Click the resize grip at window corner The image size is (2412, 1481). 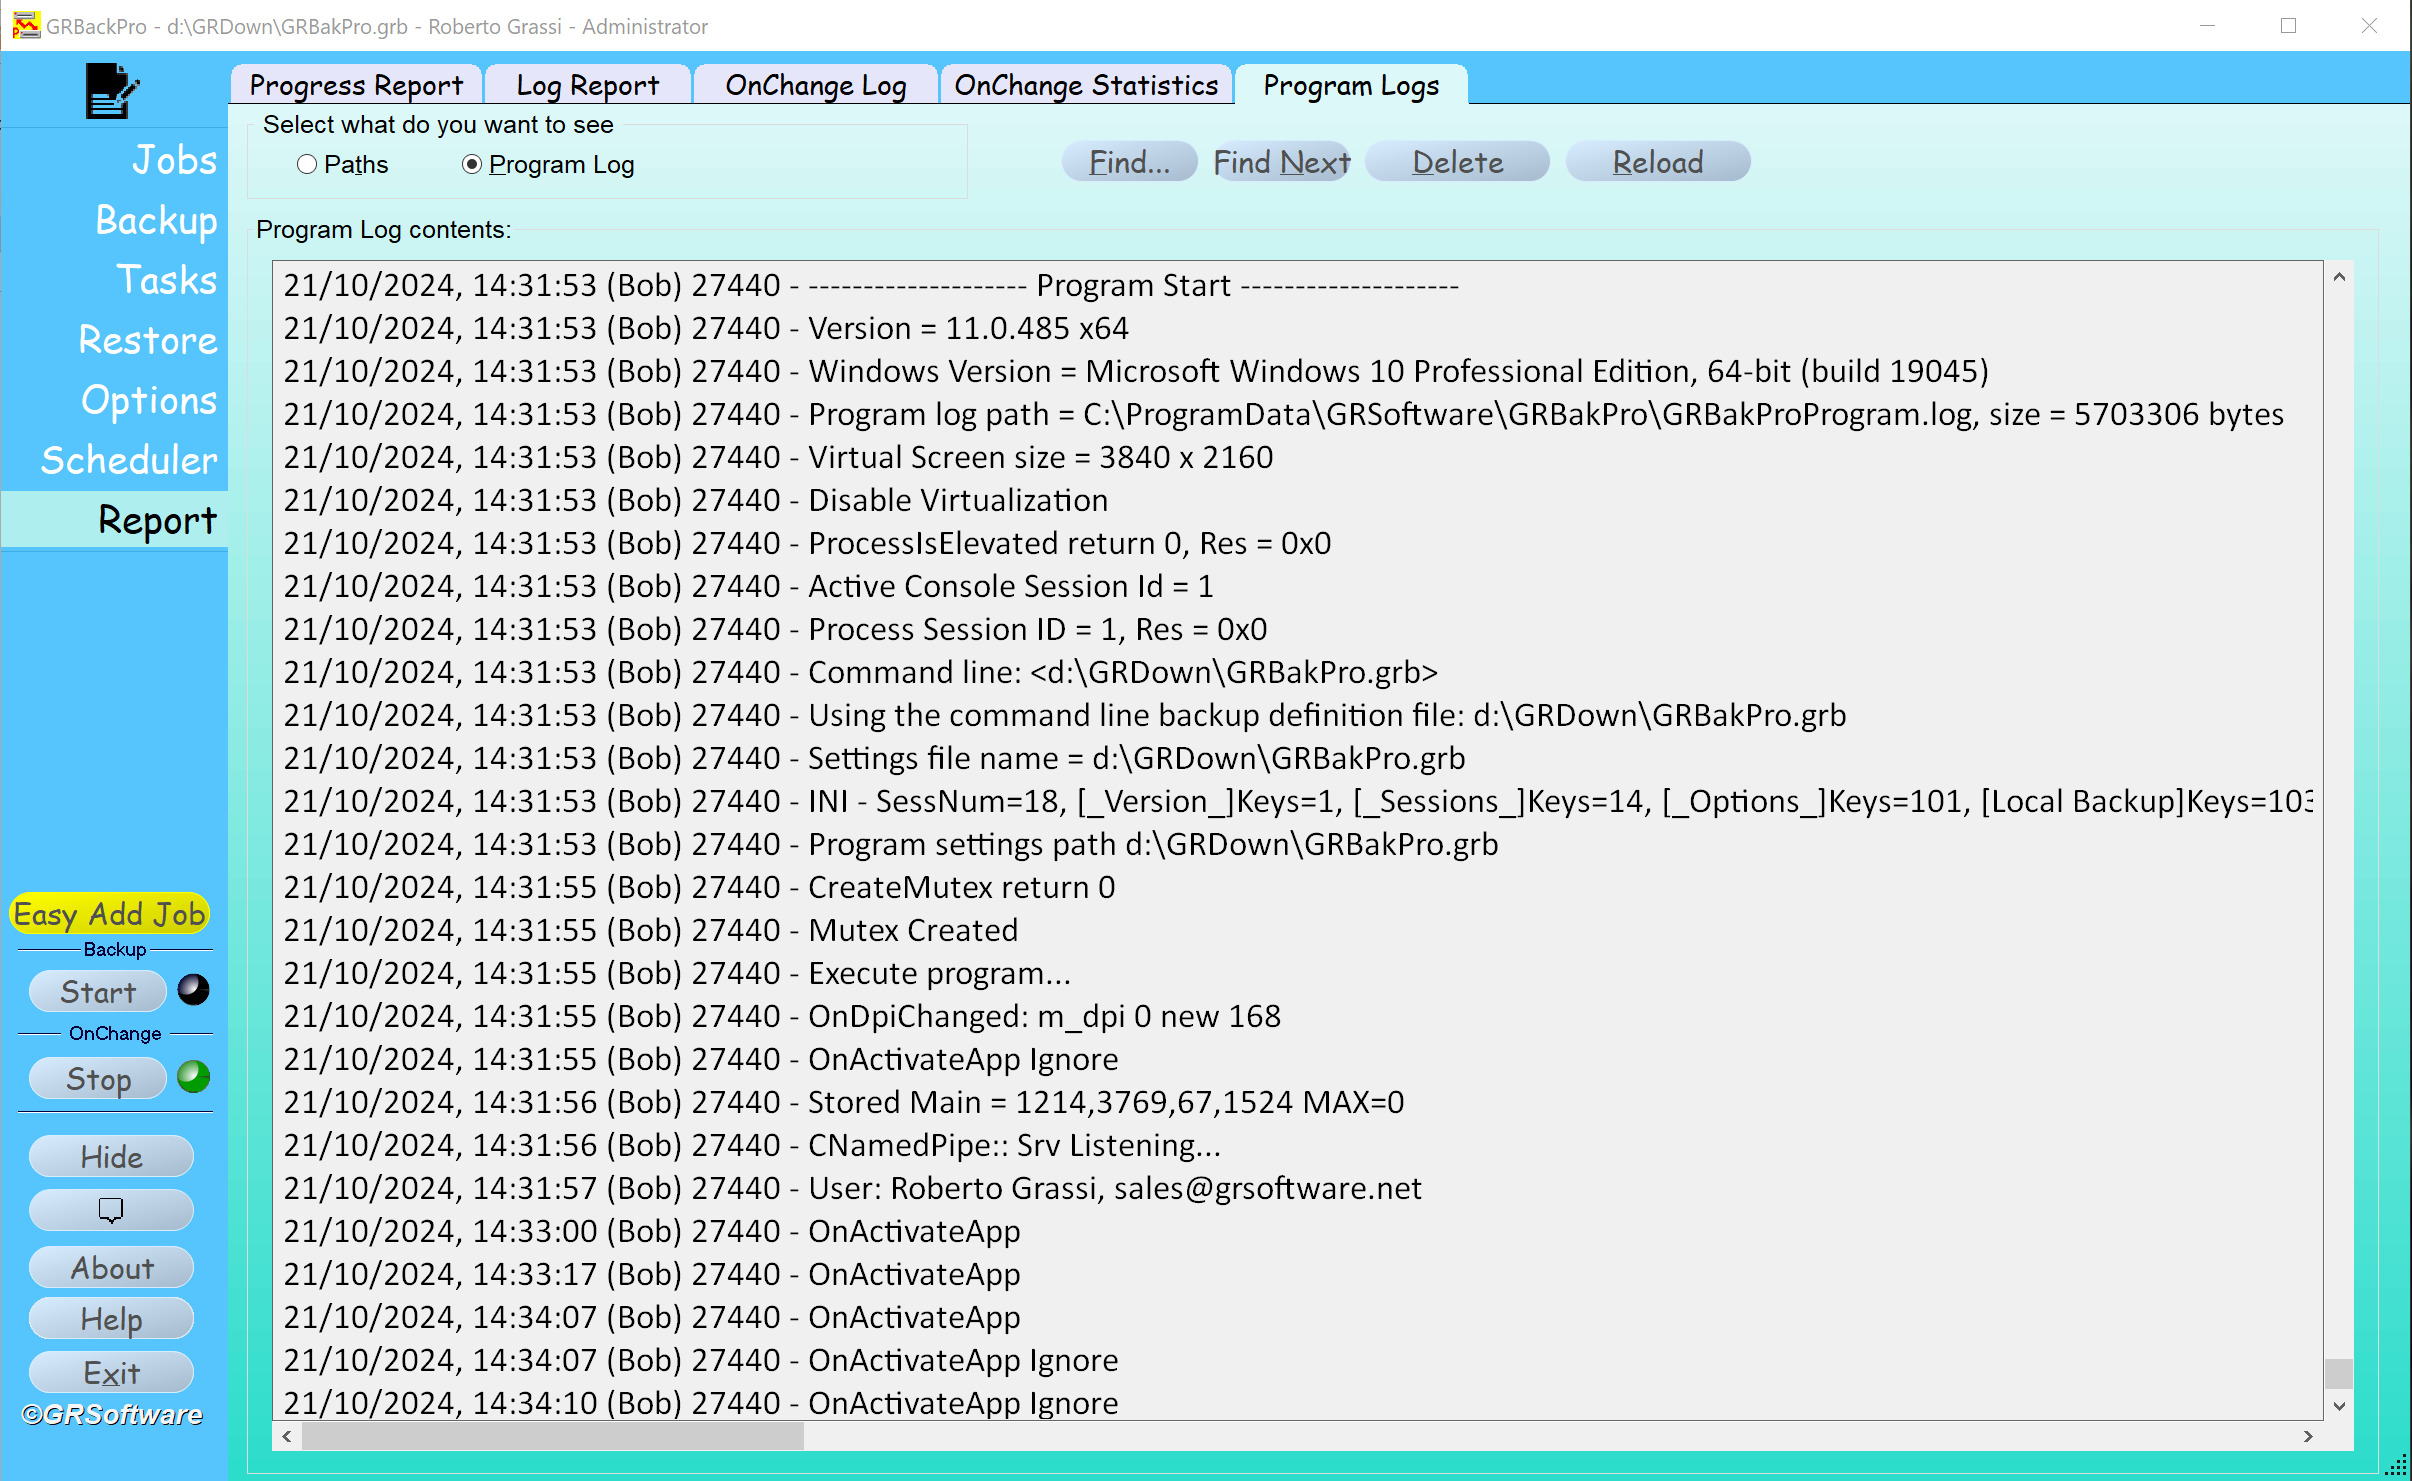(x=2397, y=1466)
